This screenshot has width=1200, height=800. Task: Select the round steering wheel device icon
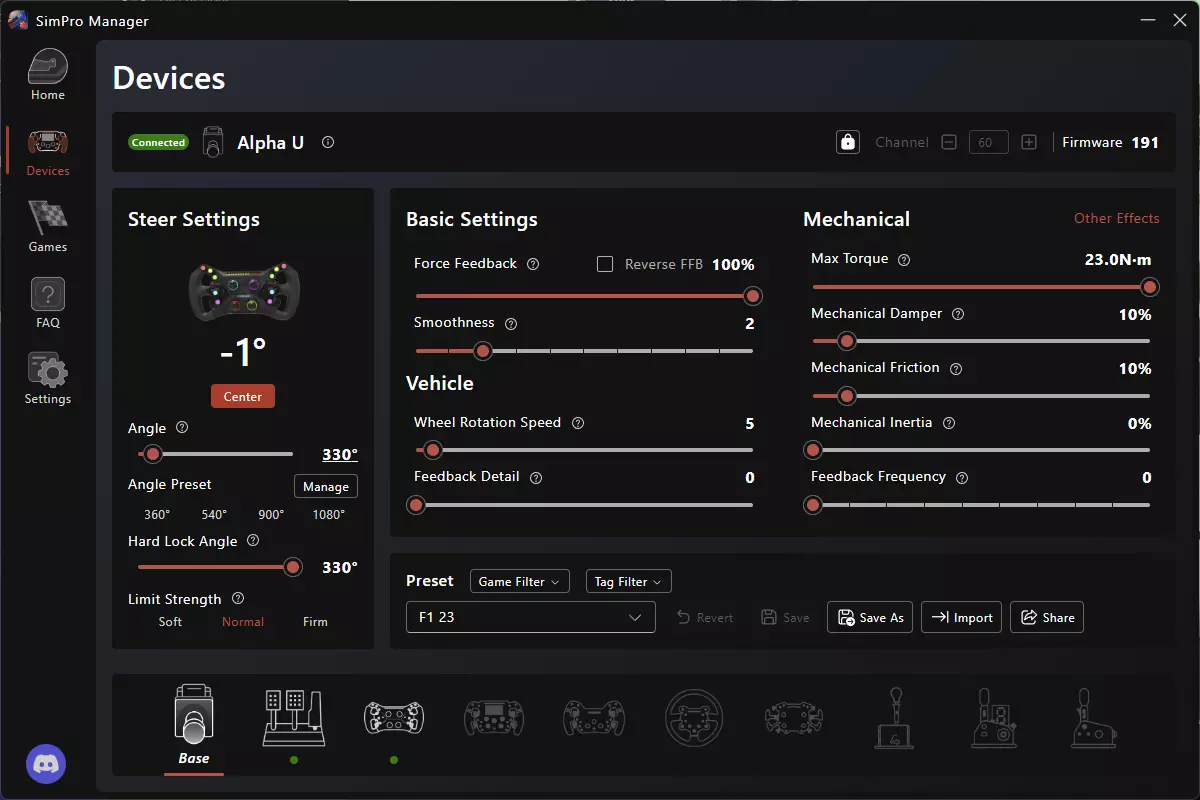point(694,718)
